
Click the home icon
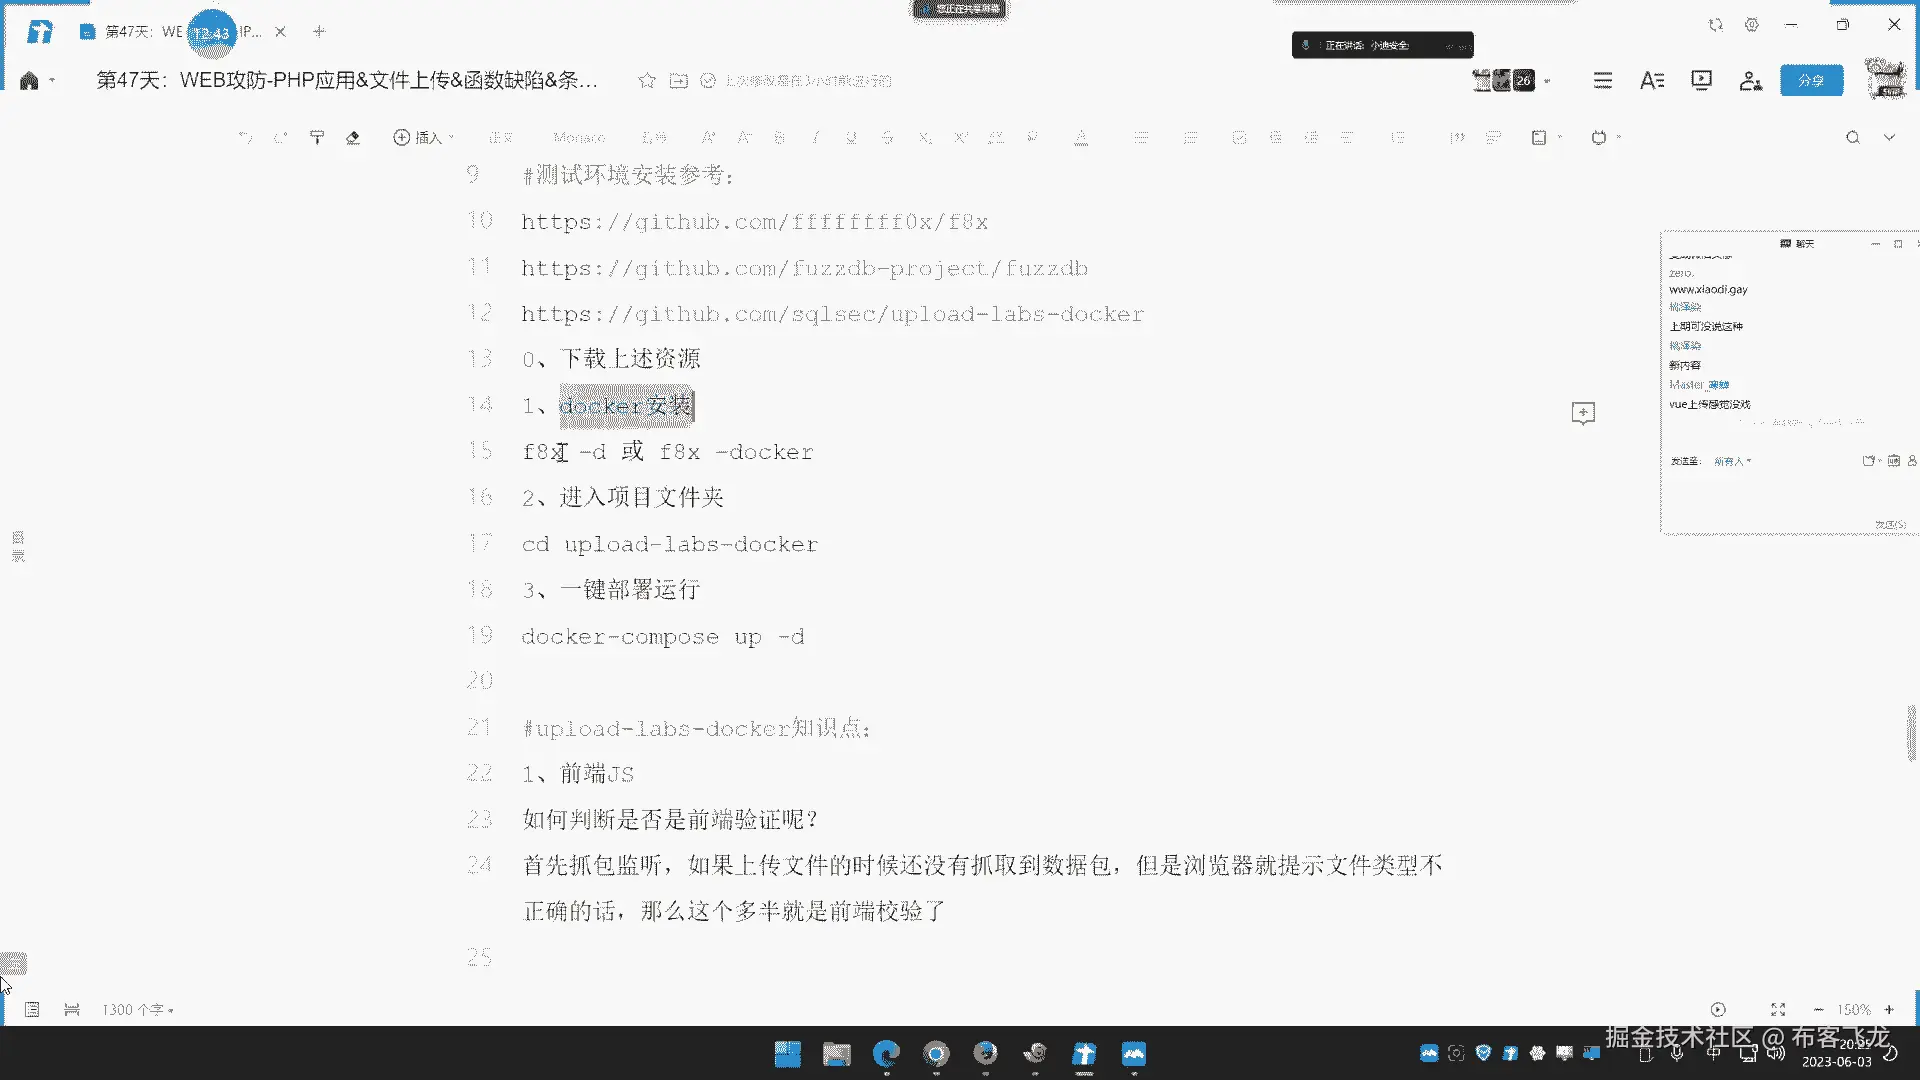click(29, 81)
